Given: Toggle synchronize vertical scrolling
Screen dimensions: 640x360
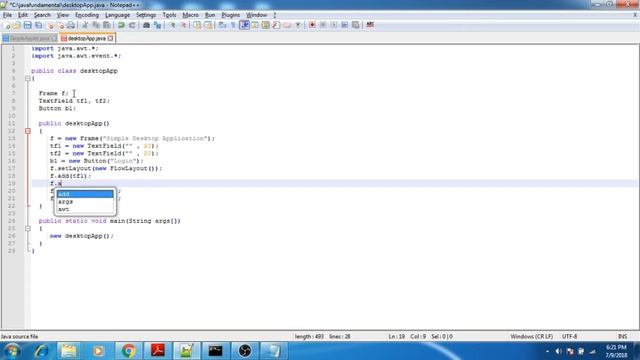Looking at the screenshot, I should click(197, 25).
